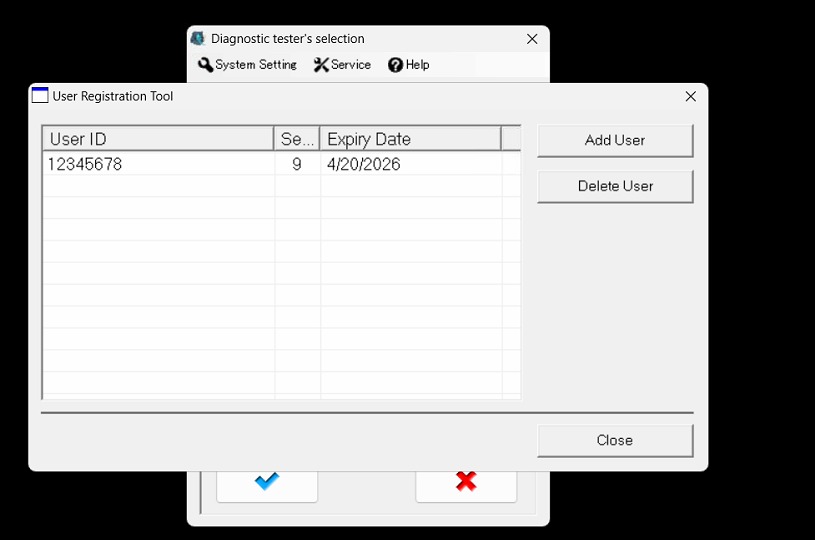Click the User Registration Tool window icon

(40, 96)
